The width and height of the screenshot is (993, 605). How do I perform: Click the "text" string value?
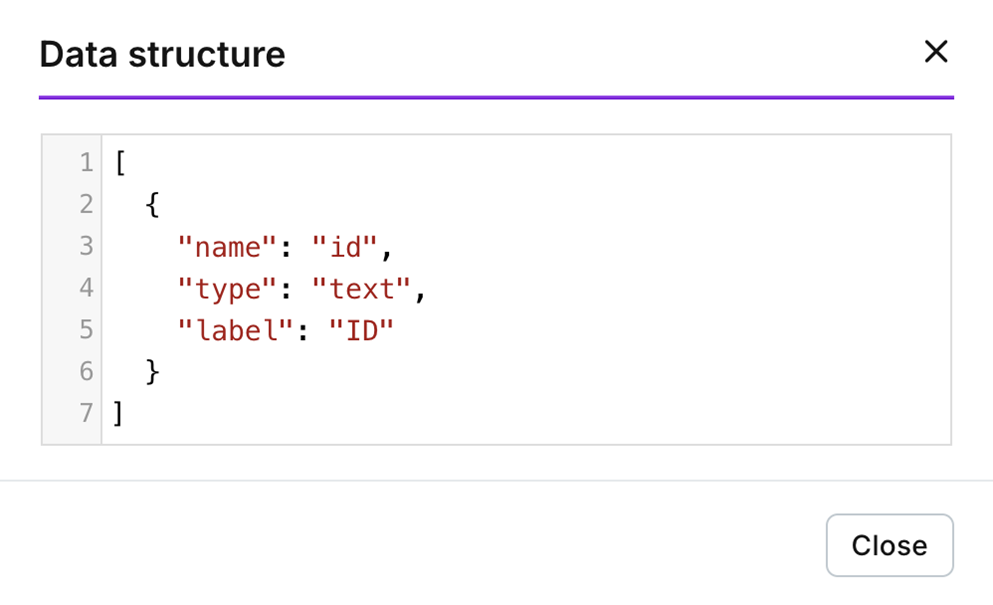click(363, 289)
